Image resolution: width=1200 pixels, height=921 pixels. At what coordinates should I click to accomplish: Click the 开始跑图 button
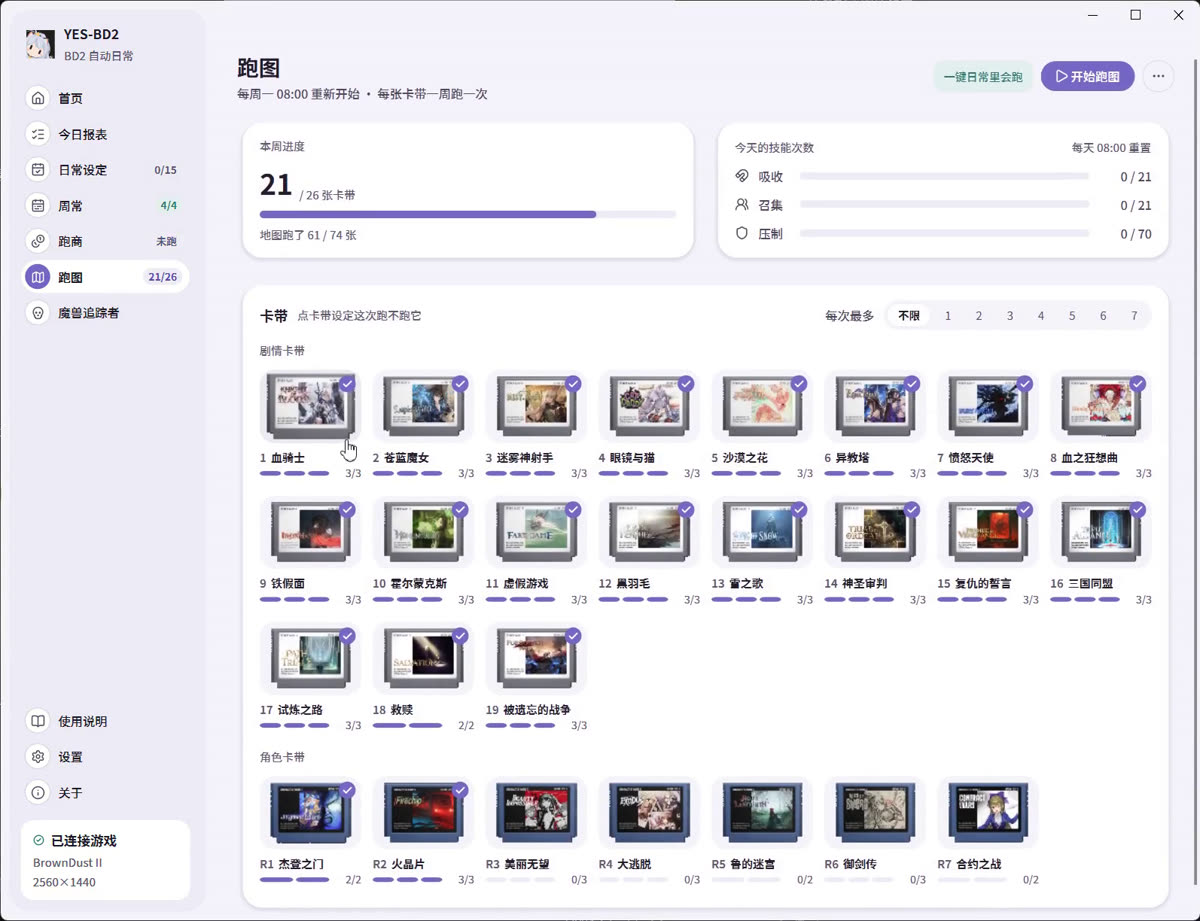pyautogui.click(x=1088, y=76)
